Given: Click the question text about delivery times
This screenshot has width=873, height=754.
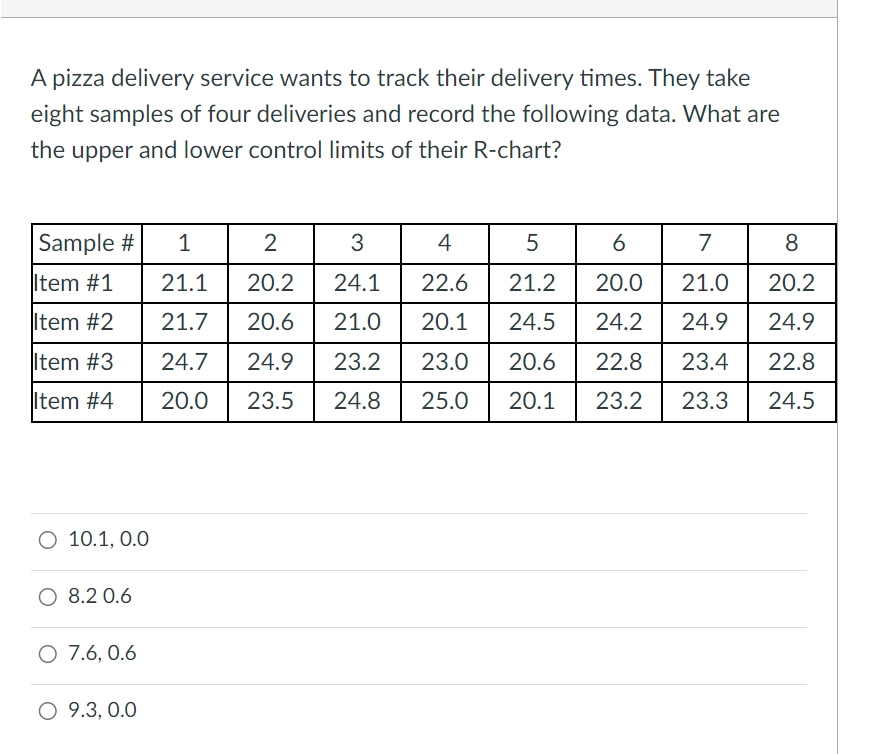Looking at the screenshot, I should click(x=390, y=113).
